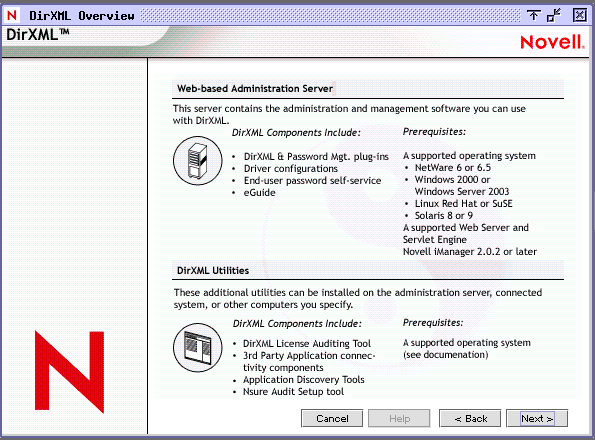
Task: Click 'DirXML License Auditing Tool' item
Action: pyautogui.click(x=307, y=344)
